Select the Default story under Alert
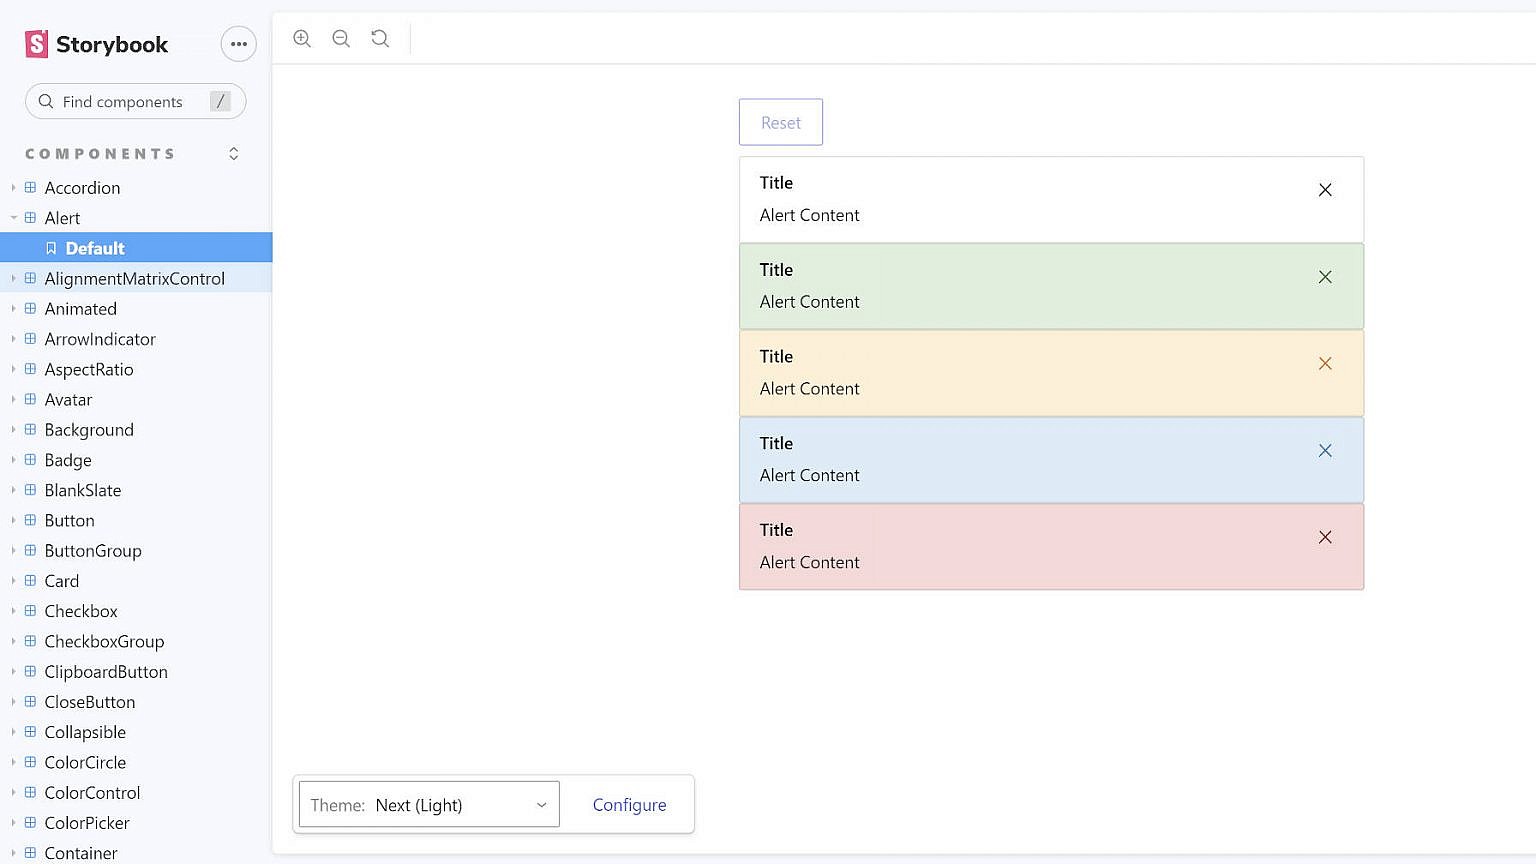 pos(95,247)
